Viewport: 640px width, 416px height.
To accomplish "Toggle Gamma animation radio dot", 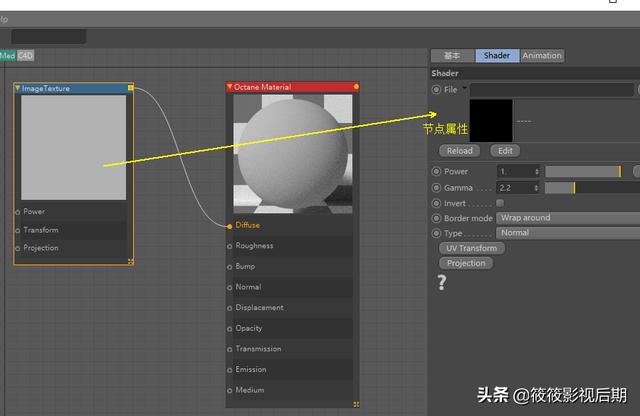I will (x=436, y=188).
